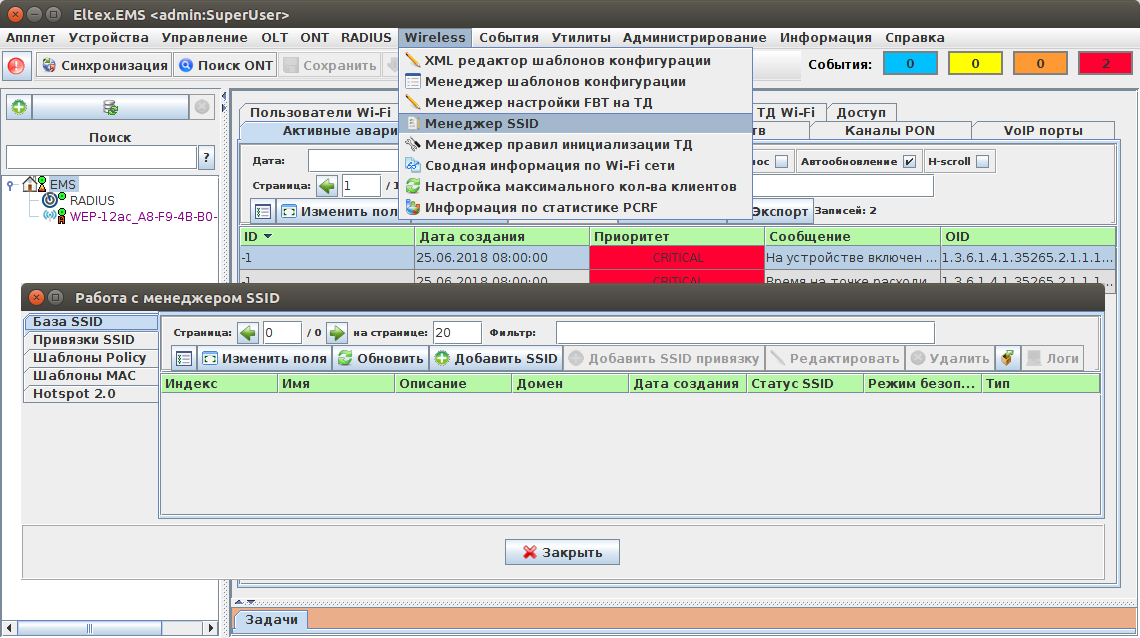Switch to Каналы PON tab
Image resolution: width=1140 pixels, height=638 pixels.
pos(889,131)
